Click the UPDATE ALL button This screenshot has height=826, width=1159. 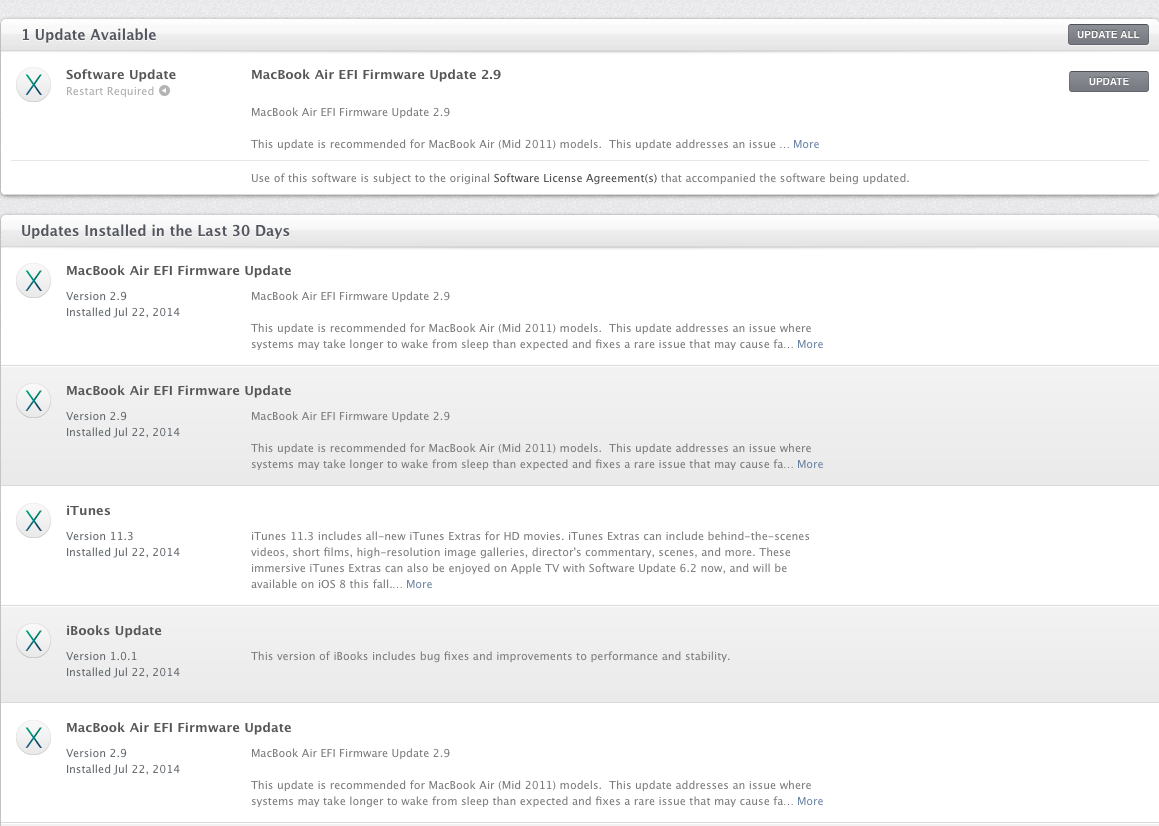(1107, 35)
